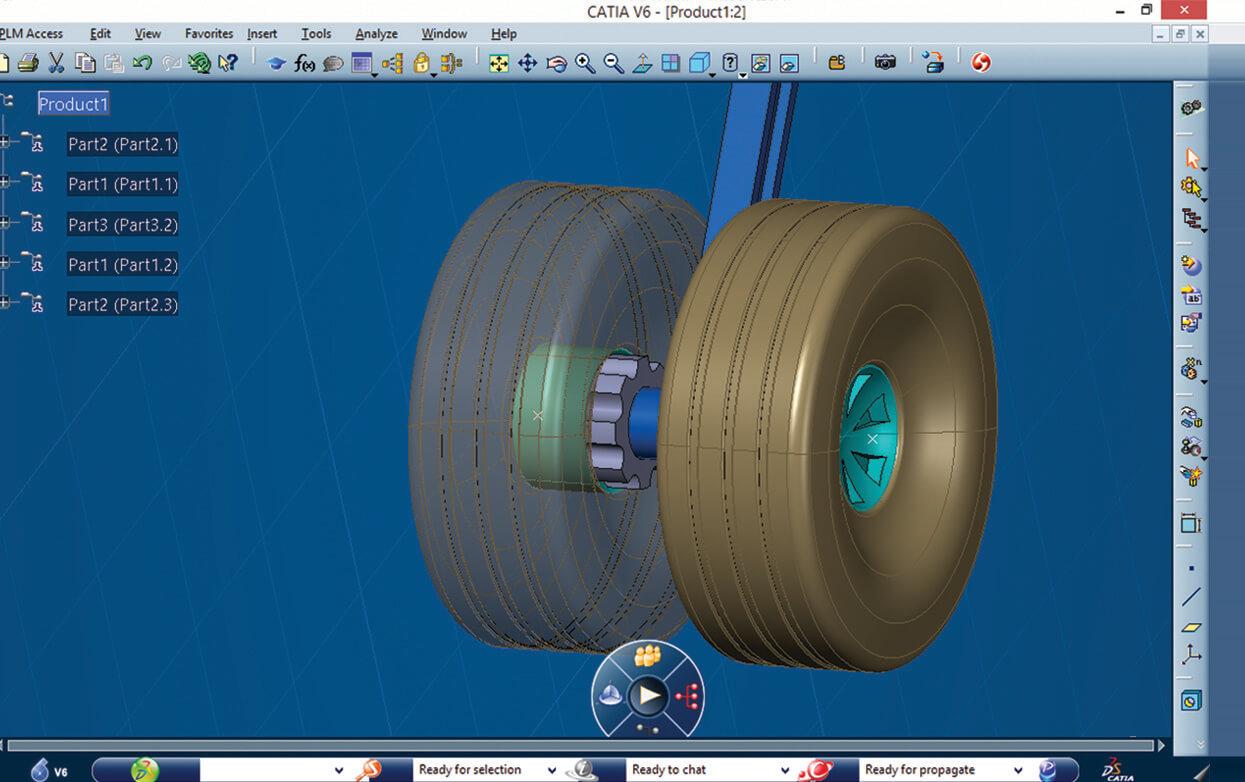Click the Plane tool in right toolbar
This screenshot has width=1245, height=782.
1191,627
